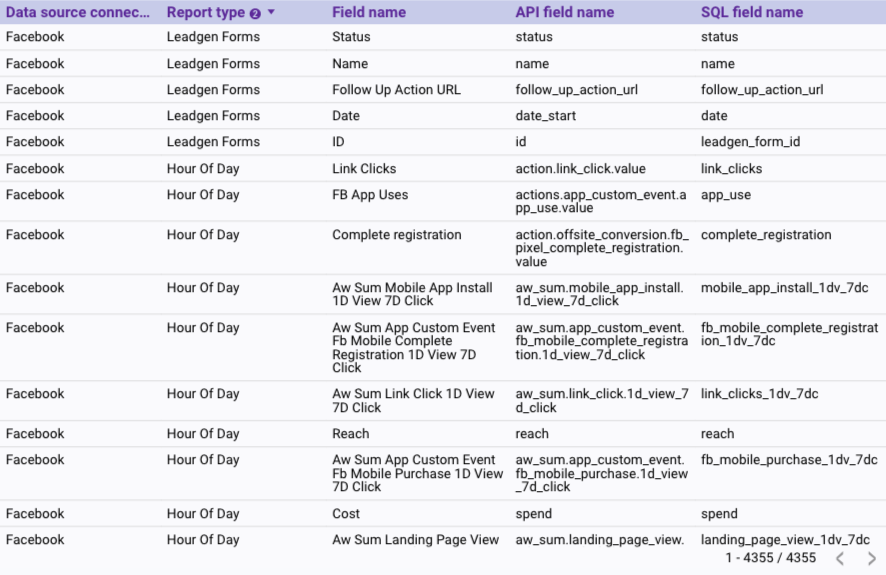Select the action.link_click.value API cell

coord(580,169)
